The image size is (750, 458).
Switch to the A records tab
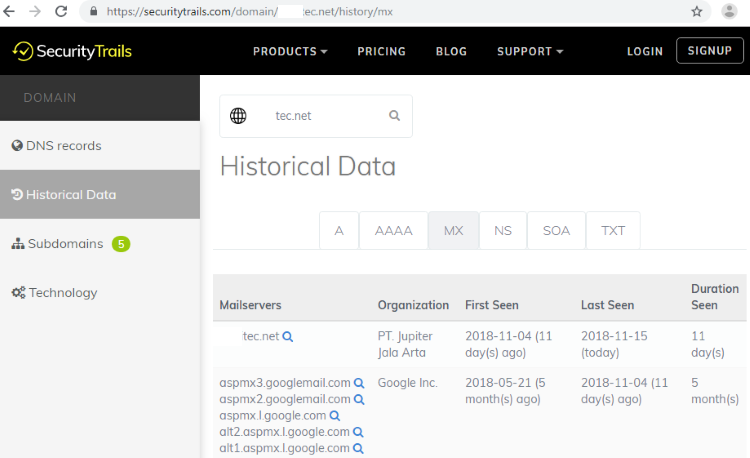(x=339, y=230)
